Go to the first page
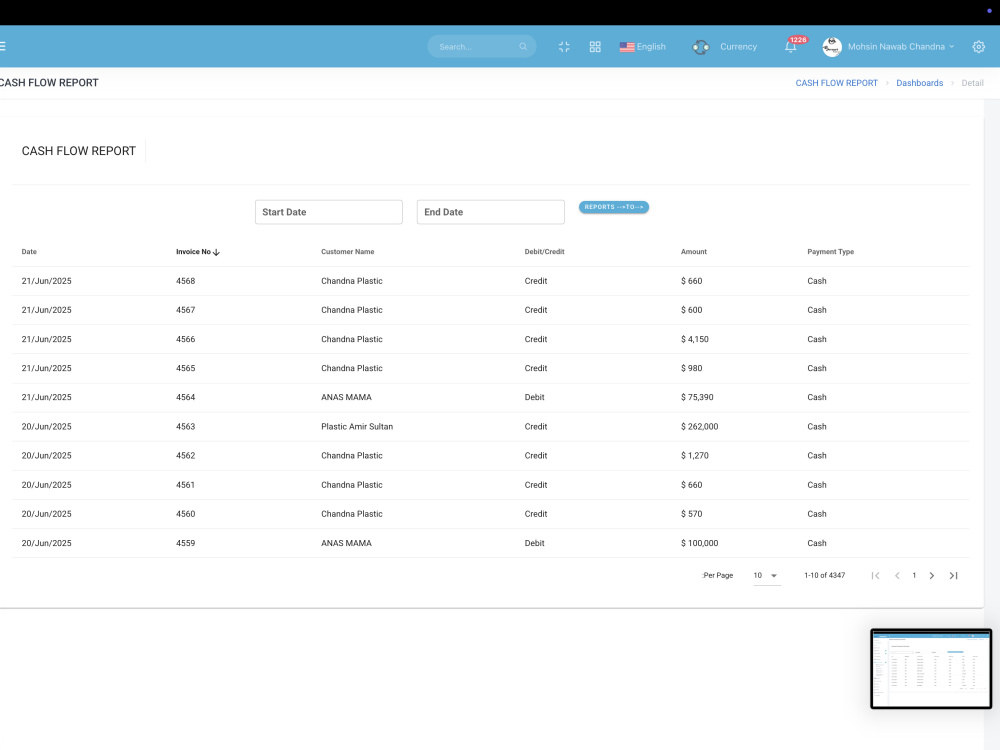Image resolution: width=1000 pixels, height=750 pixels. [876, 575]
